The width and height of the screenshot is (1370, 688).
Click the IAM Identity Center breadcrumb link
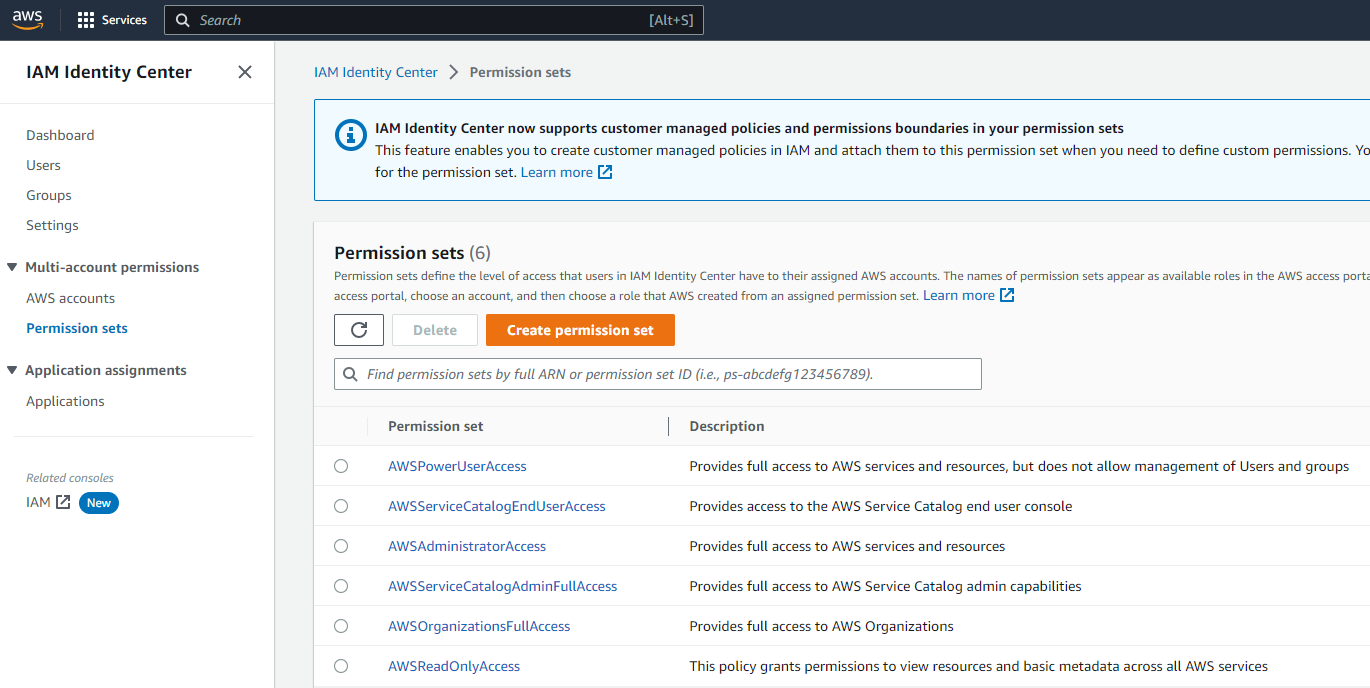[x=376, y=72]
